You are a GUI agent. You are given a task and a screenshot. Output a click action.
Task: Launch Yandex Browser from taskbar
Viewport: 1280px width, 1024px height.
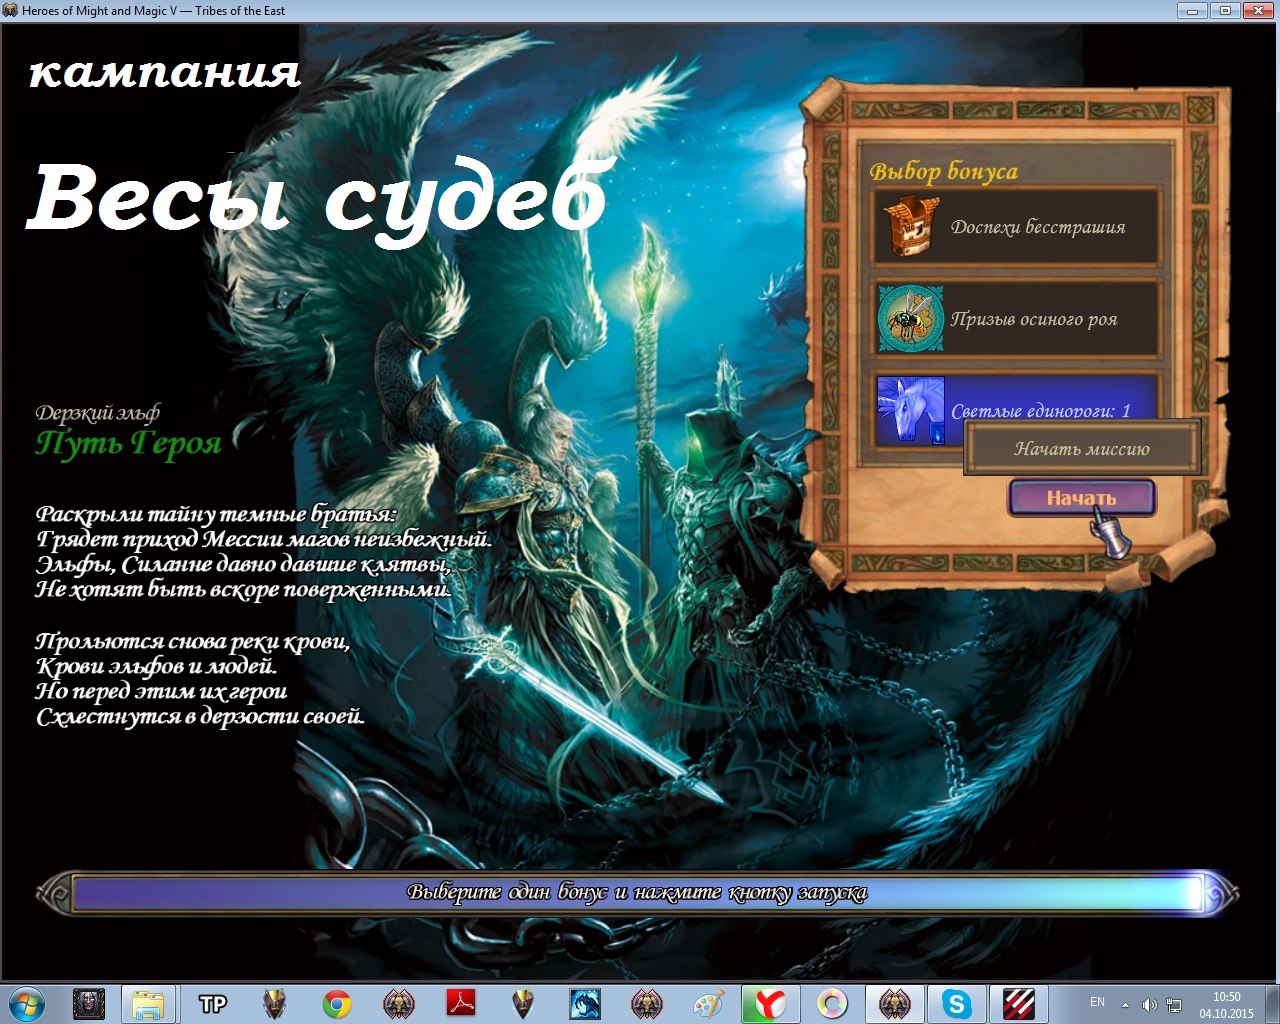[x=770, y=1003]
